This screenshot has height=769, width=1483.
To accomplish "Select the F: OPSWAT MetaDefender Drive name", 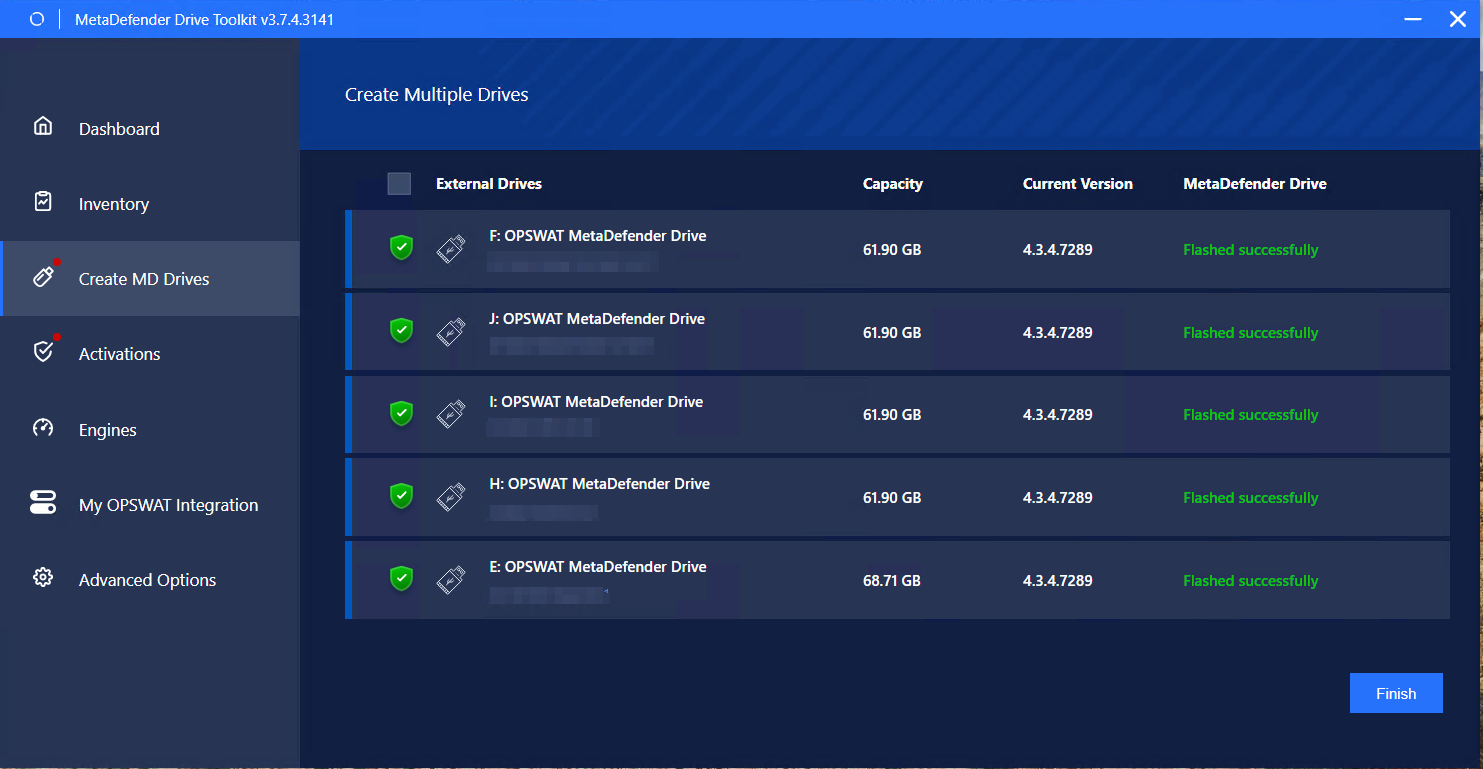I will 598,236.
